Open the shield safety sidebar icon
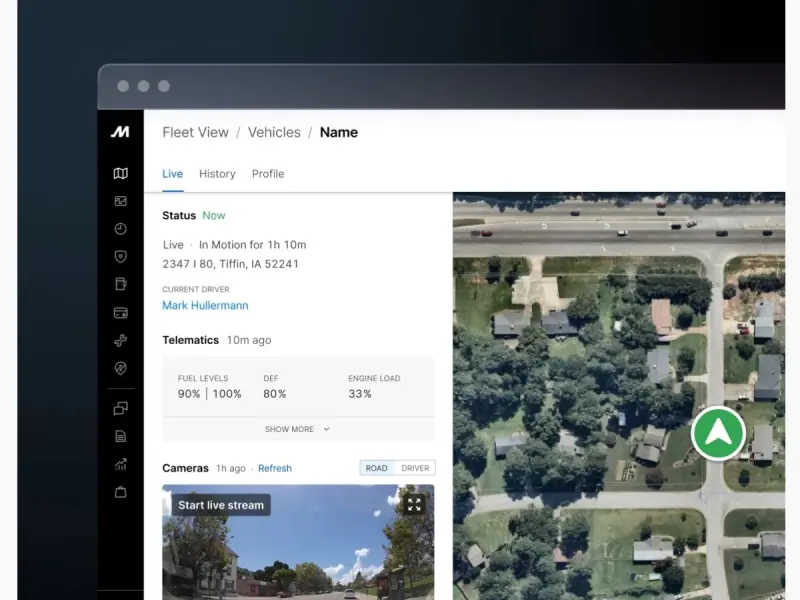 pyautogui.click(x=120, y=257)
